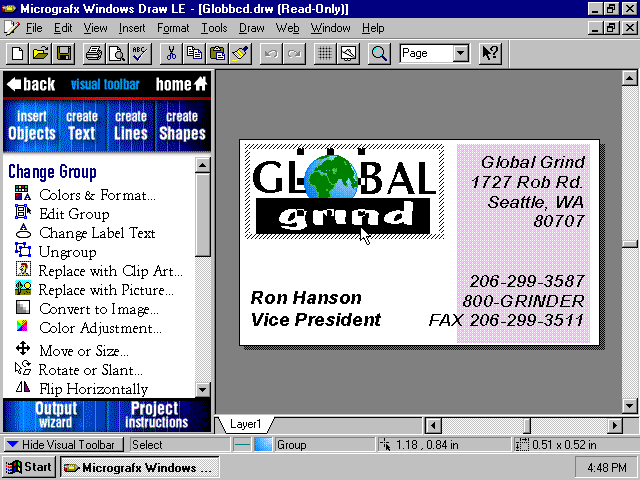
Task: Paste from clipboard icon
Action: (x=218, y=53)
